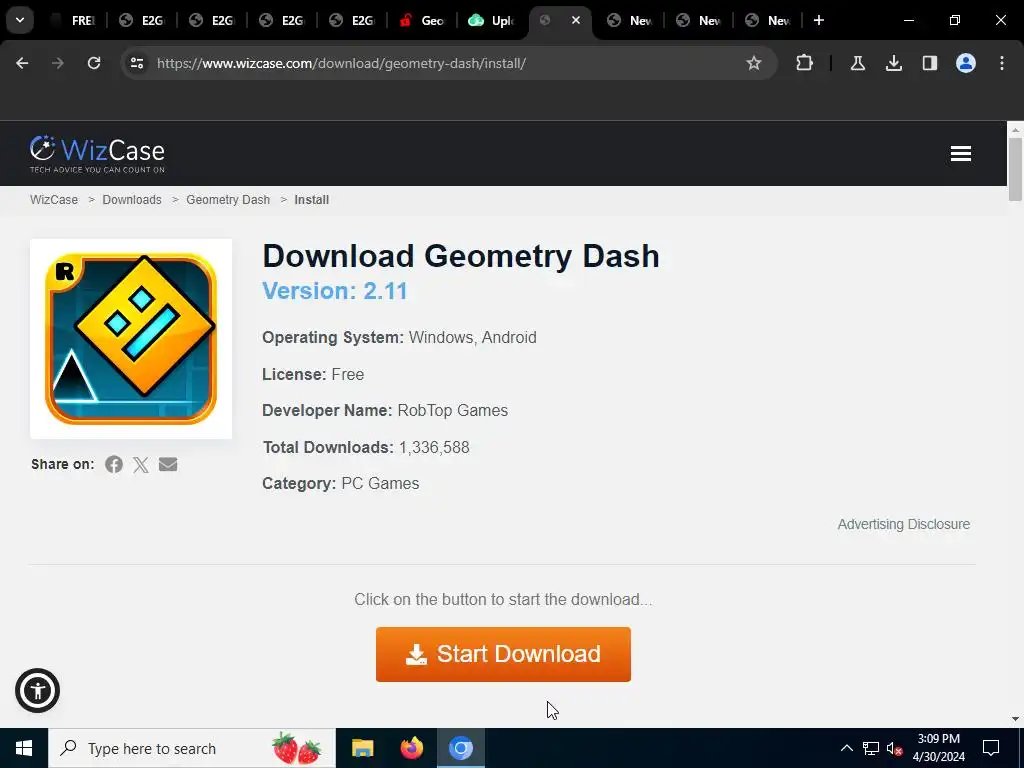Screen dimensions: 1024x768
Task: Click the Chrome taskbar icon
Action: pyautogui.click(x=460, y=748)
